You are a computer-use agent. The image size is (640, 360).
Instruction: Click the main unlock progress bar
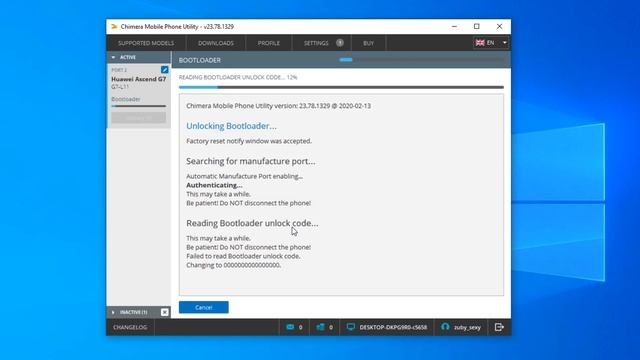point(341,87)
